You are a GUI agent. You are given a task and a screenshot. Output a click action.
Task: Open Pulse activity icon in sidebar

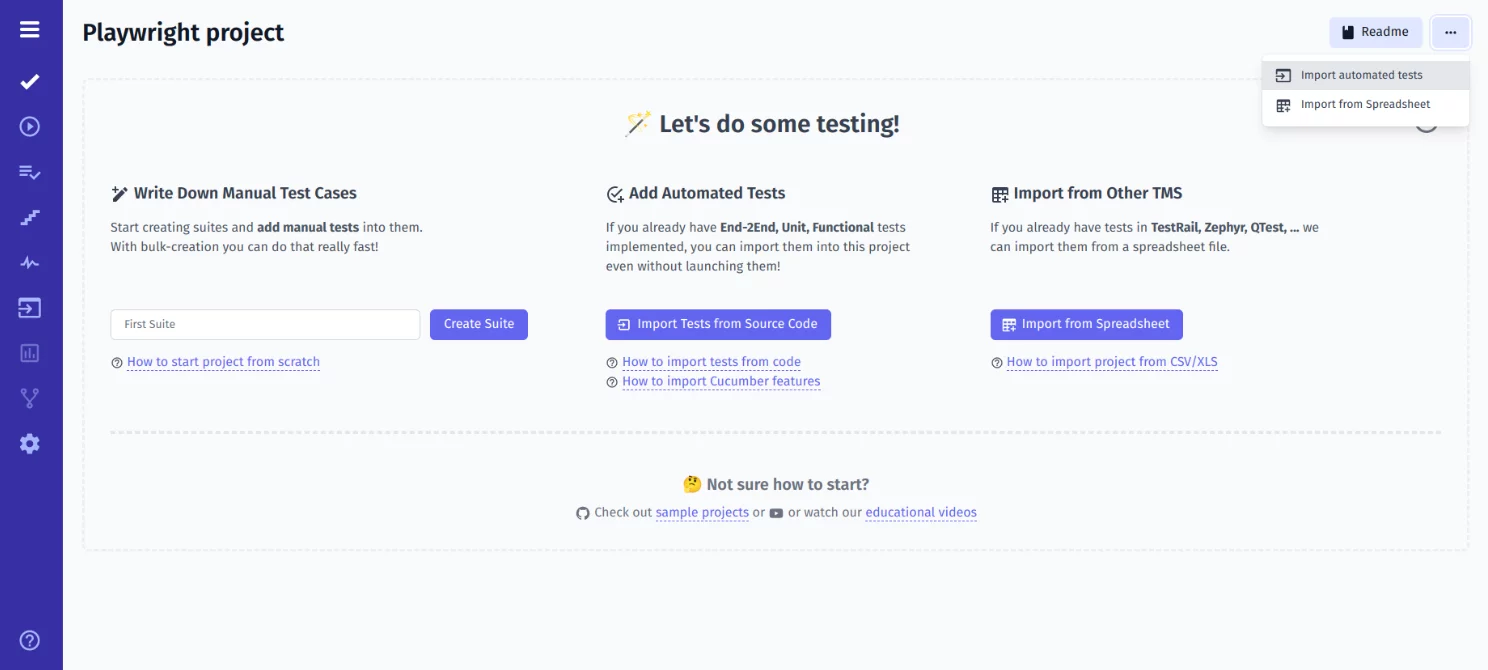pyautogui.click(x=30, y=263)
